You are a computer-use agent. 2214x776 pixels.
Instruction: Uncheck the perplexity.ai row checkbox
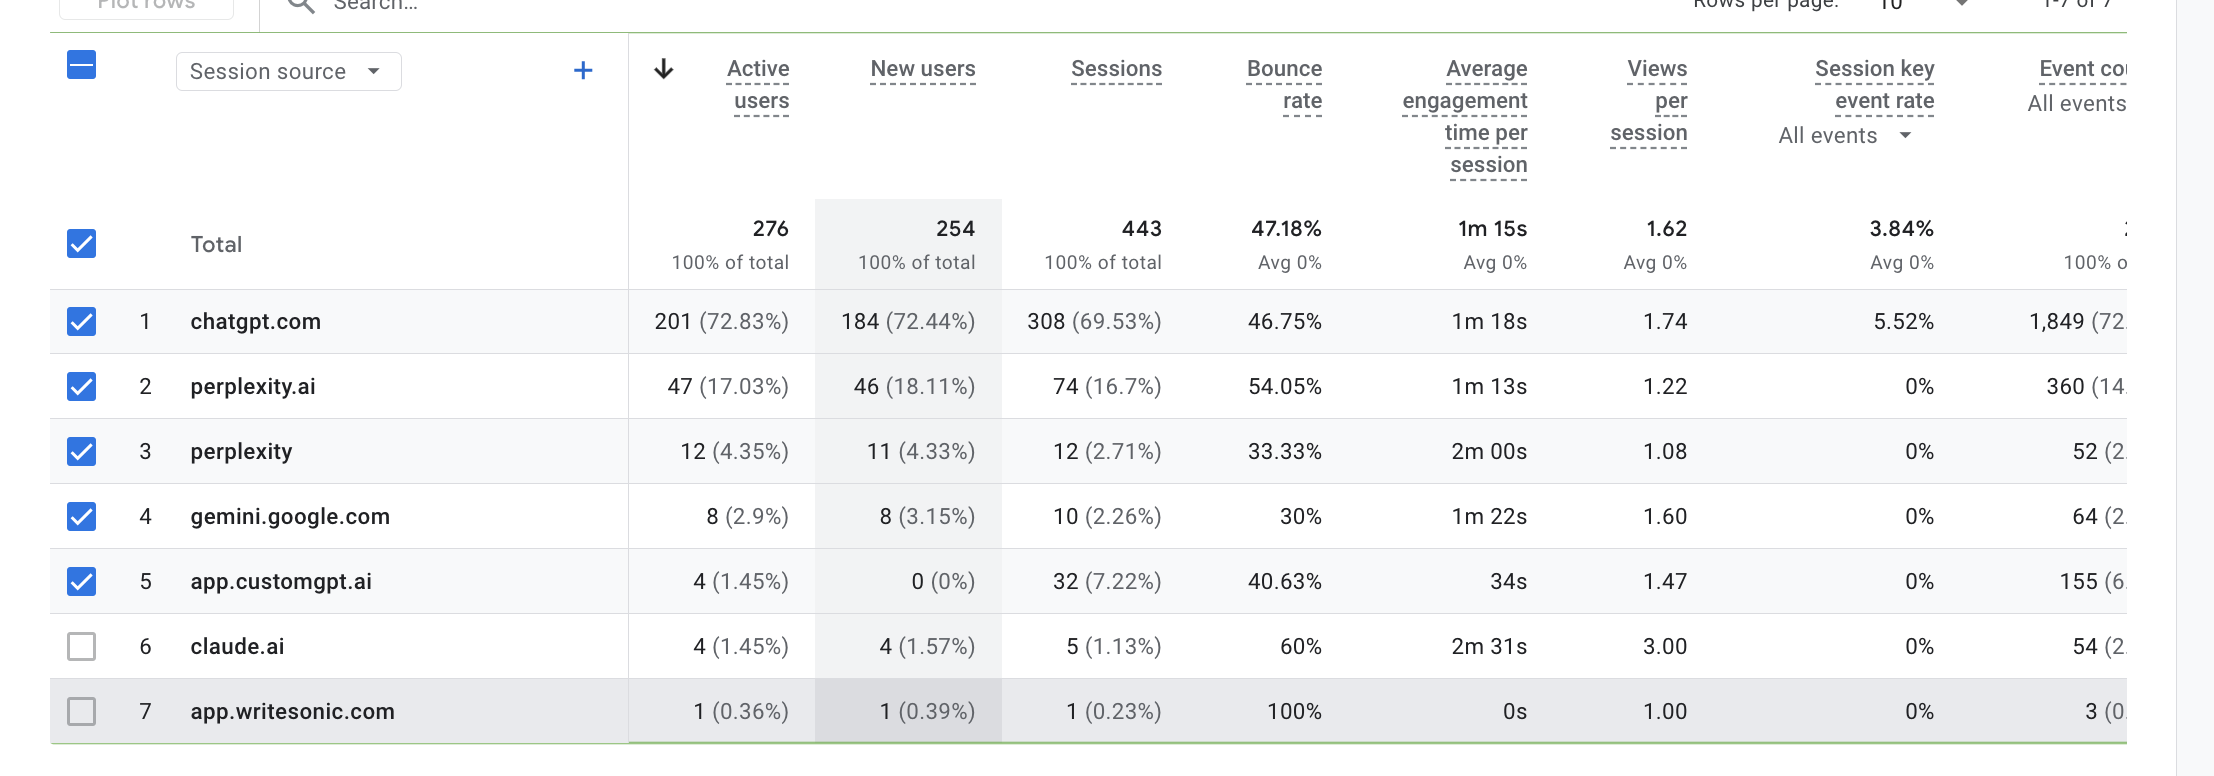82,386
